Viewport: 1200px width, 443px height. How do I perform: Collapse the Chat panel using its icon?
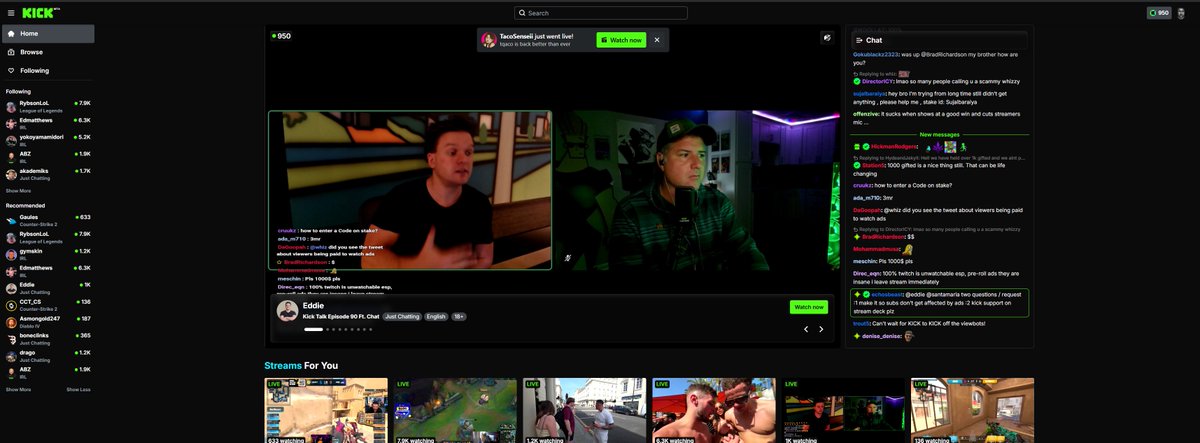click(859, 40)
